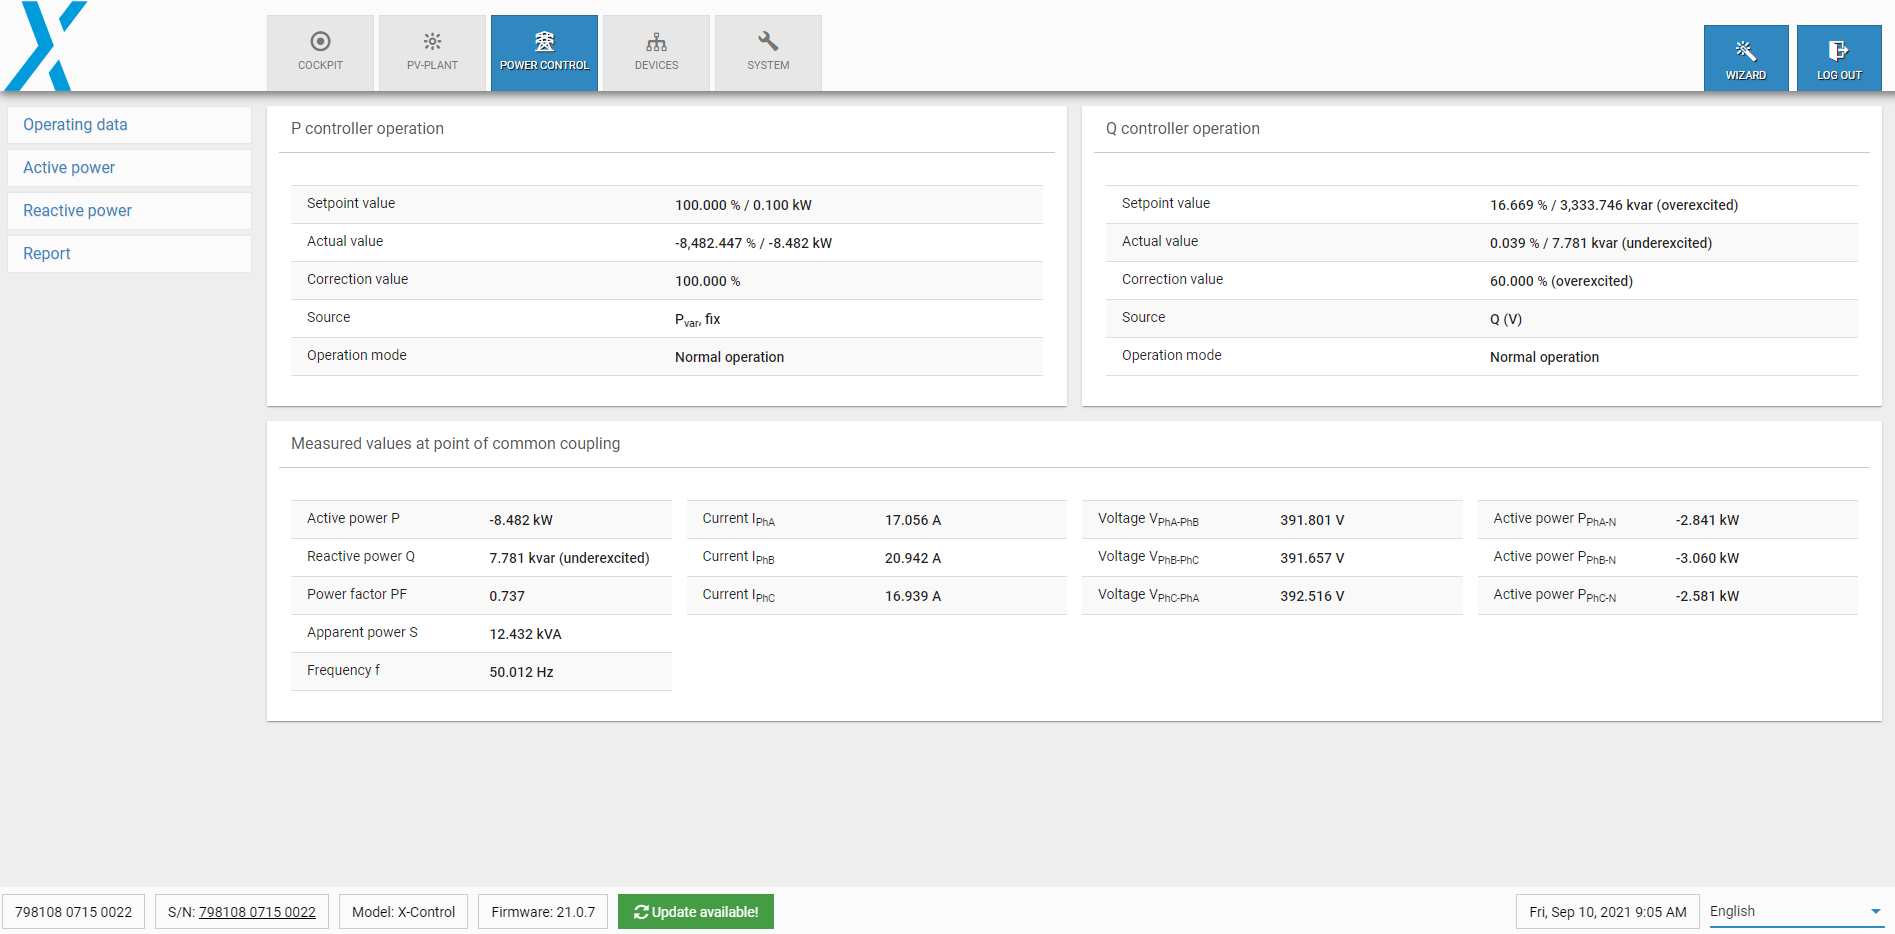Click the date and time display
The image size is (1895, 934).
tap(1607, 912)
